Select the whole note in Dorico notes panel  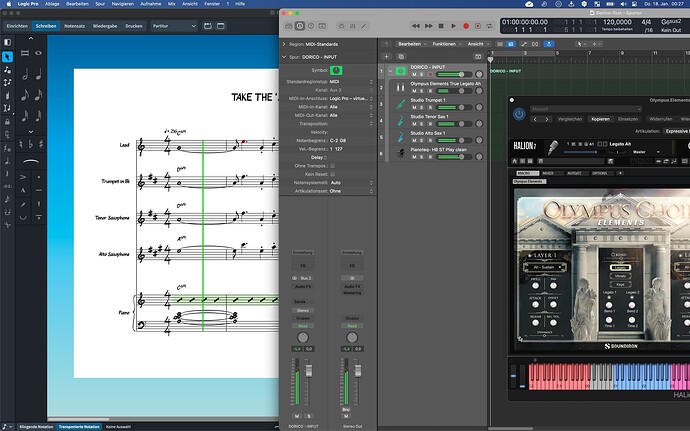click(x=39, y=53)
